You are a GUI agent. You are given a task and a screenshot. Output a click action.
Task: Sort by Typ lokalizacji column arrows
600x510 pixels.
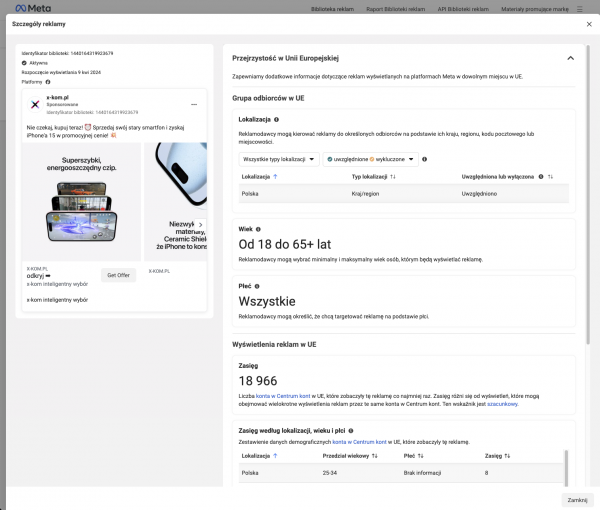pos(392,176)
